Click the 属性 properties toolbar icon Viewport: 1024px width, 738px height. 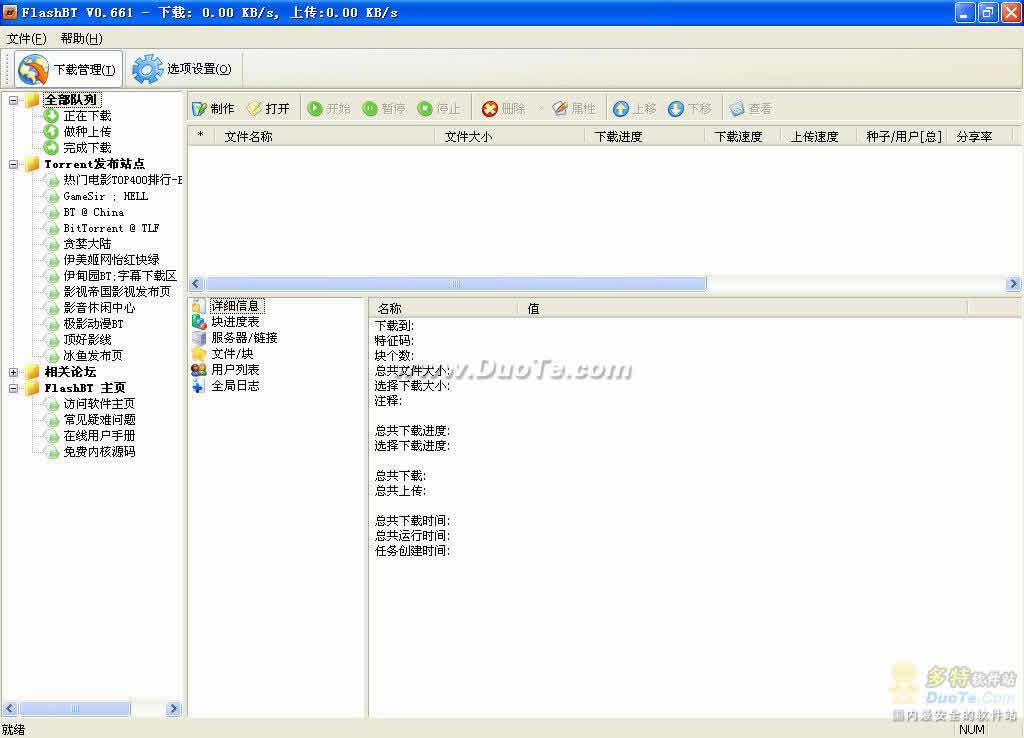(x=560, y=108)
